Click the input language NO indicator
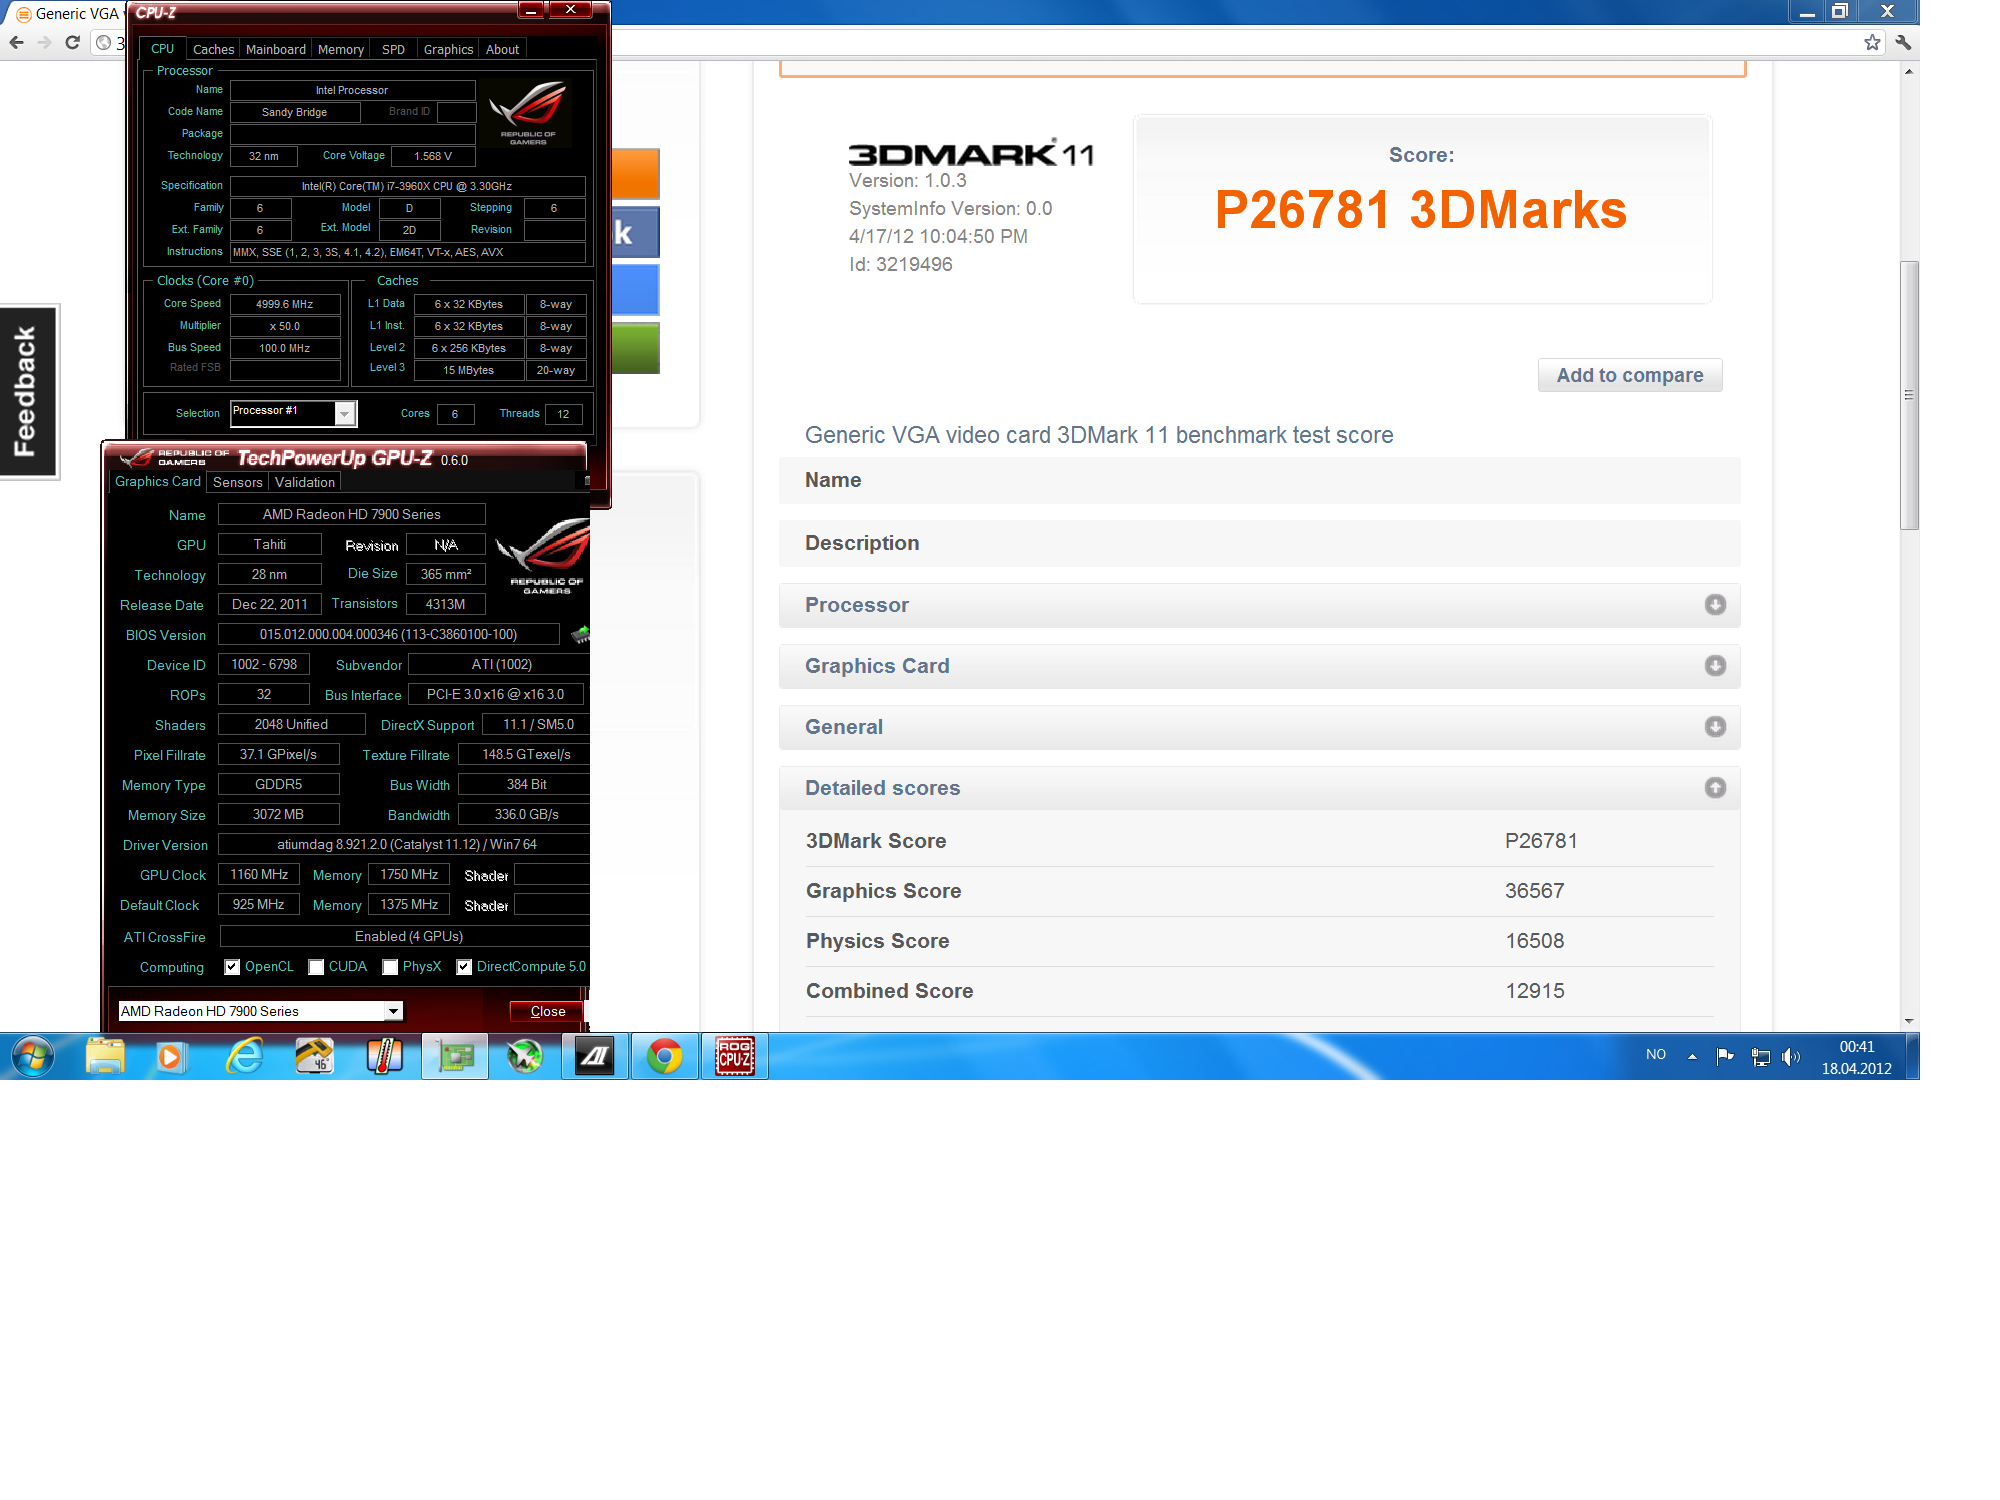Image resolution: width=2000 pixels, height=1500 pixels. [1656, 1055]
